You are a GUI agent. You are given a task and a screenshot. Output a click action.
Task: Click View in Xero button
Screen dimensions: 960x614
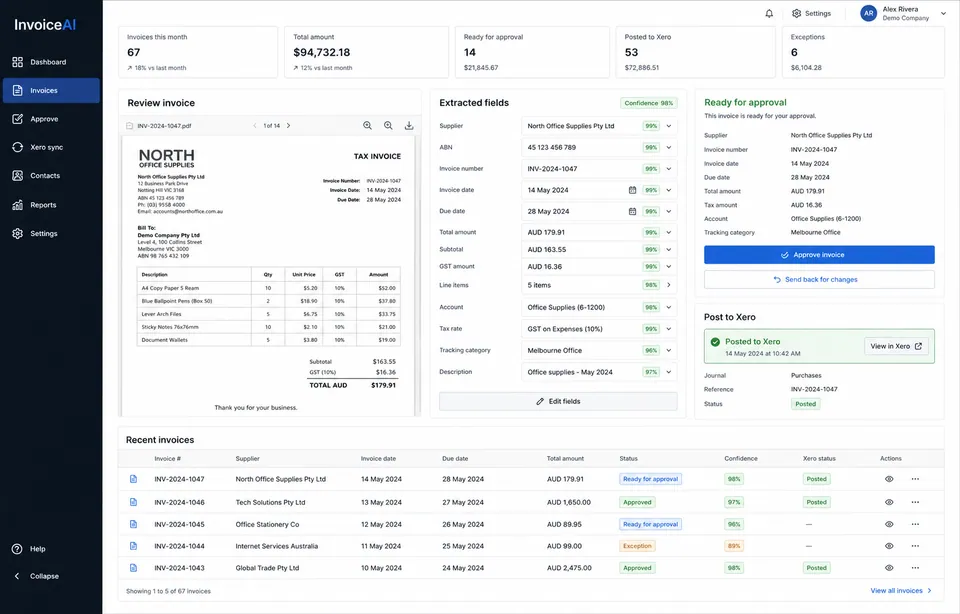click(896, 346)
